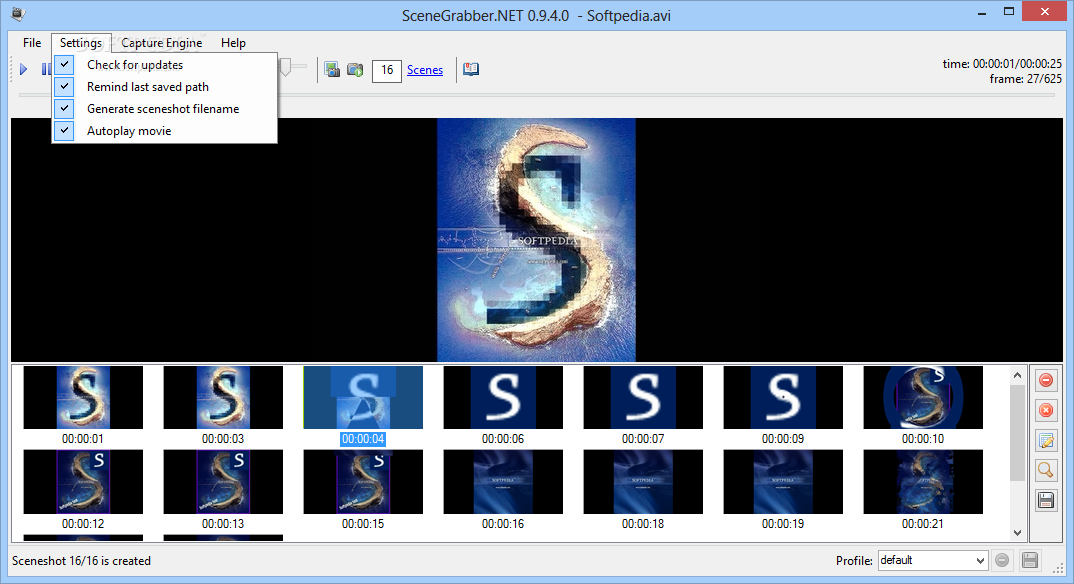Click the capture single sceneshot camera icon
The height and width of the screenshot is (584, 1074).
coord(332,69)
